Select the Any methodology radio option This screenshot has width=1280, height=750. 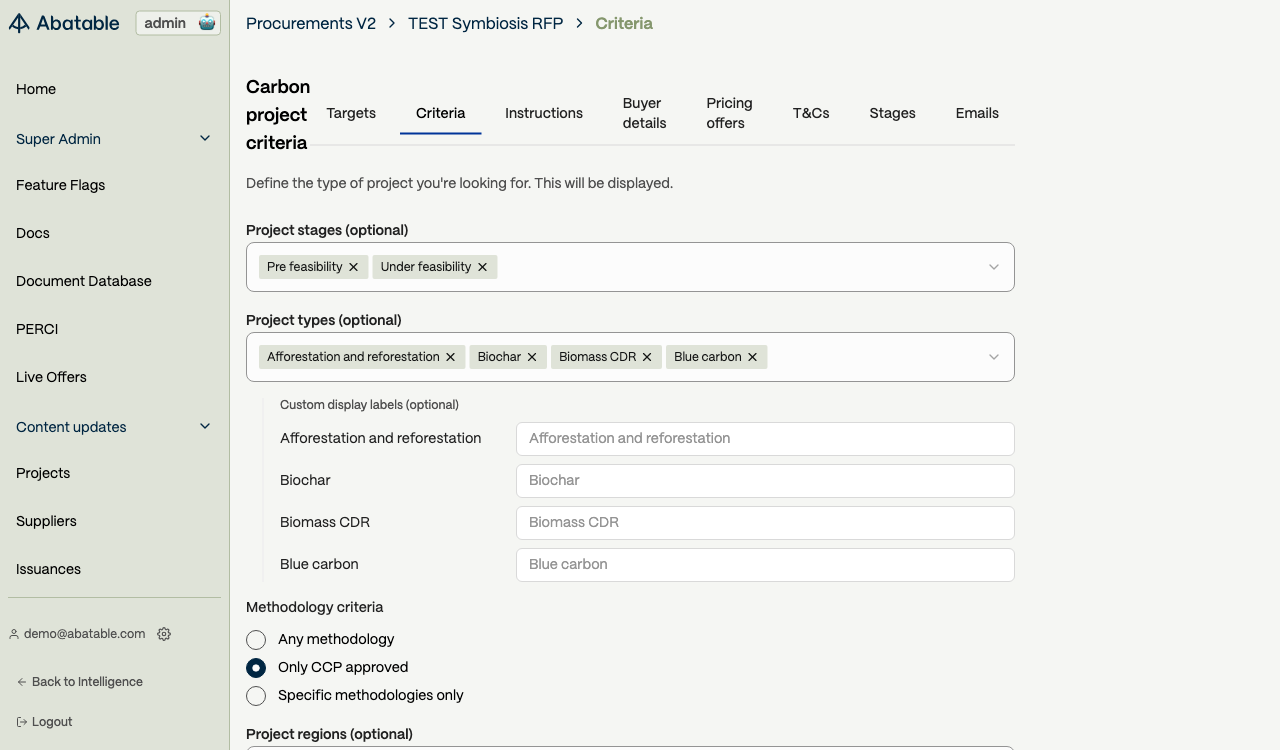pyautogui.click(x=256, y=640)
